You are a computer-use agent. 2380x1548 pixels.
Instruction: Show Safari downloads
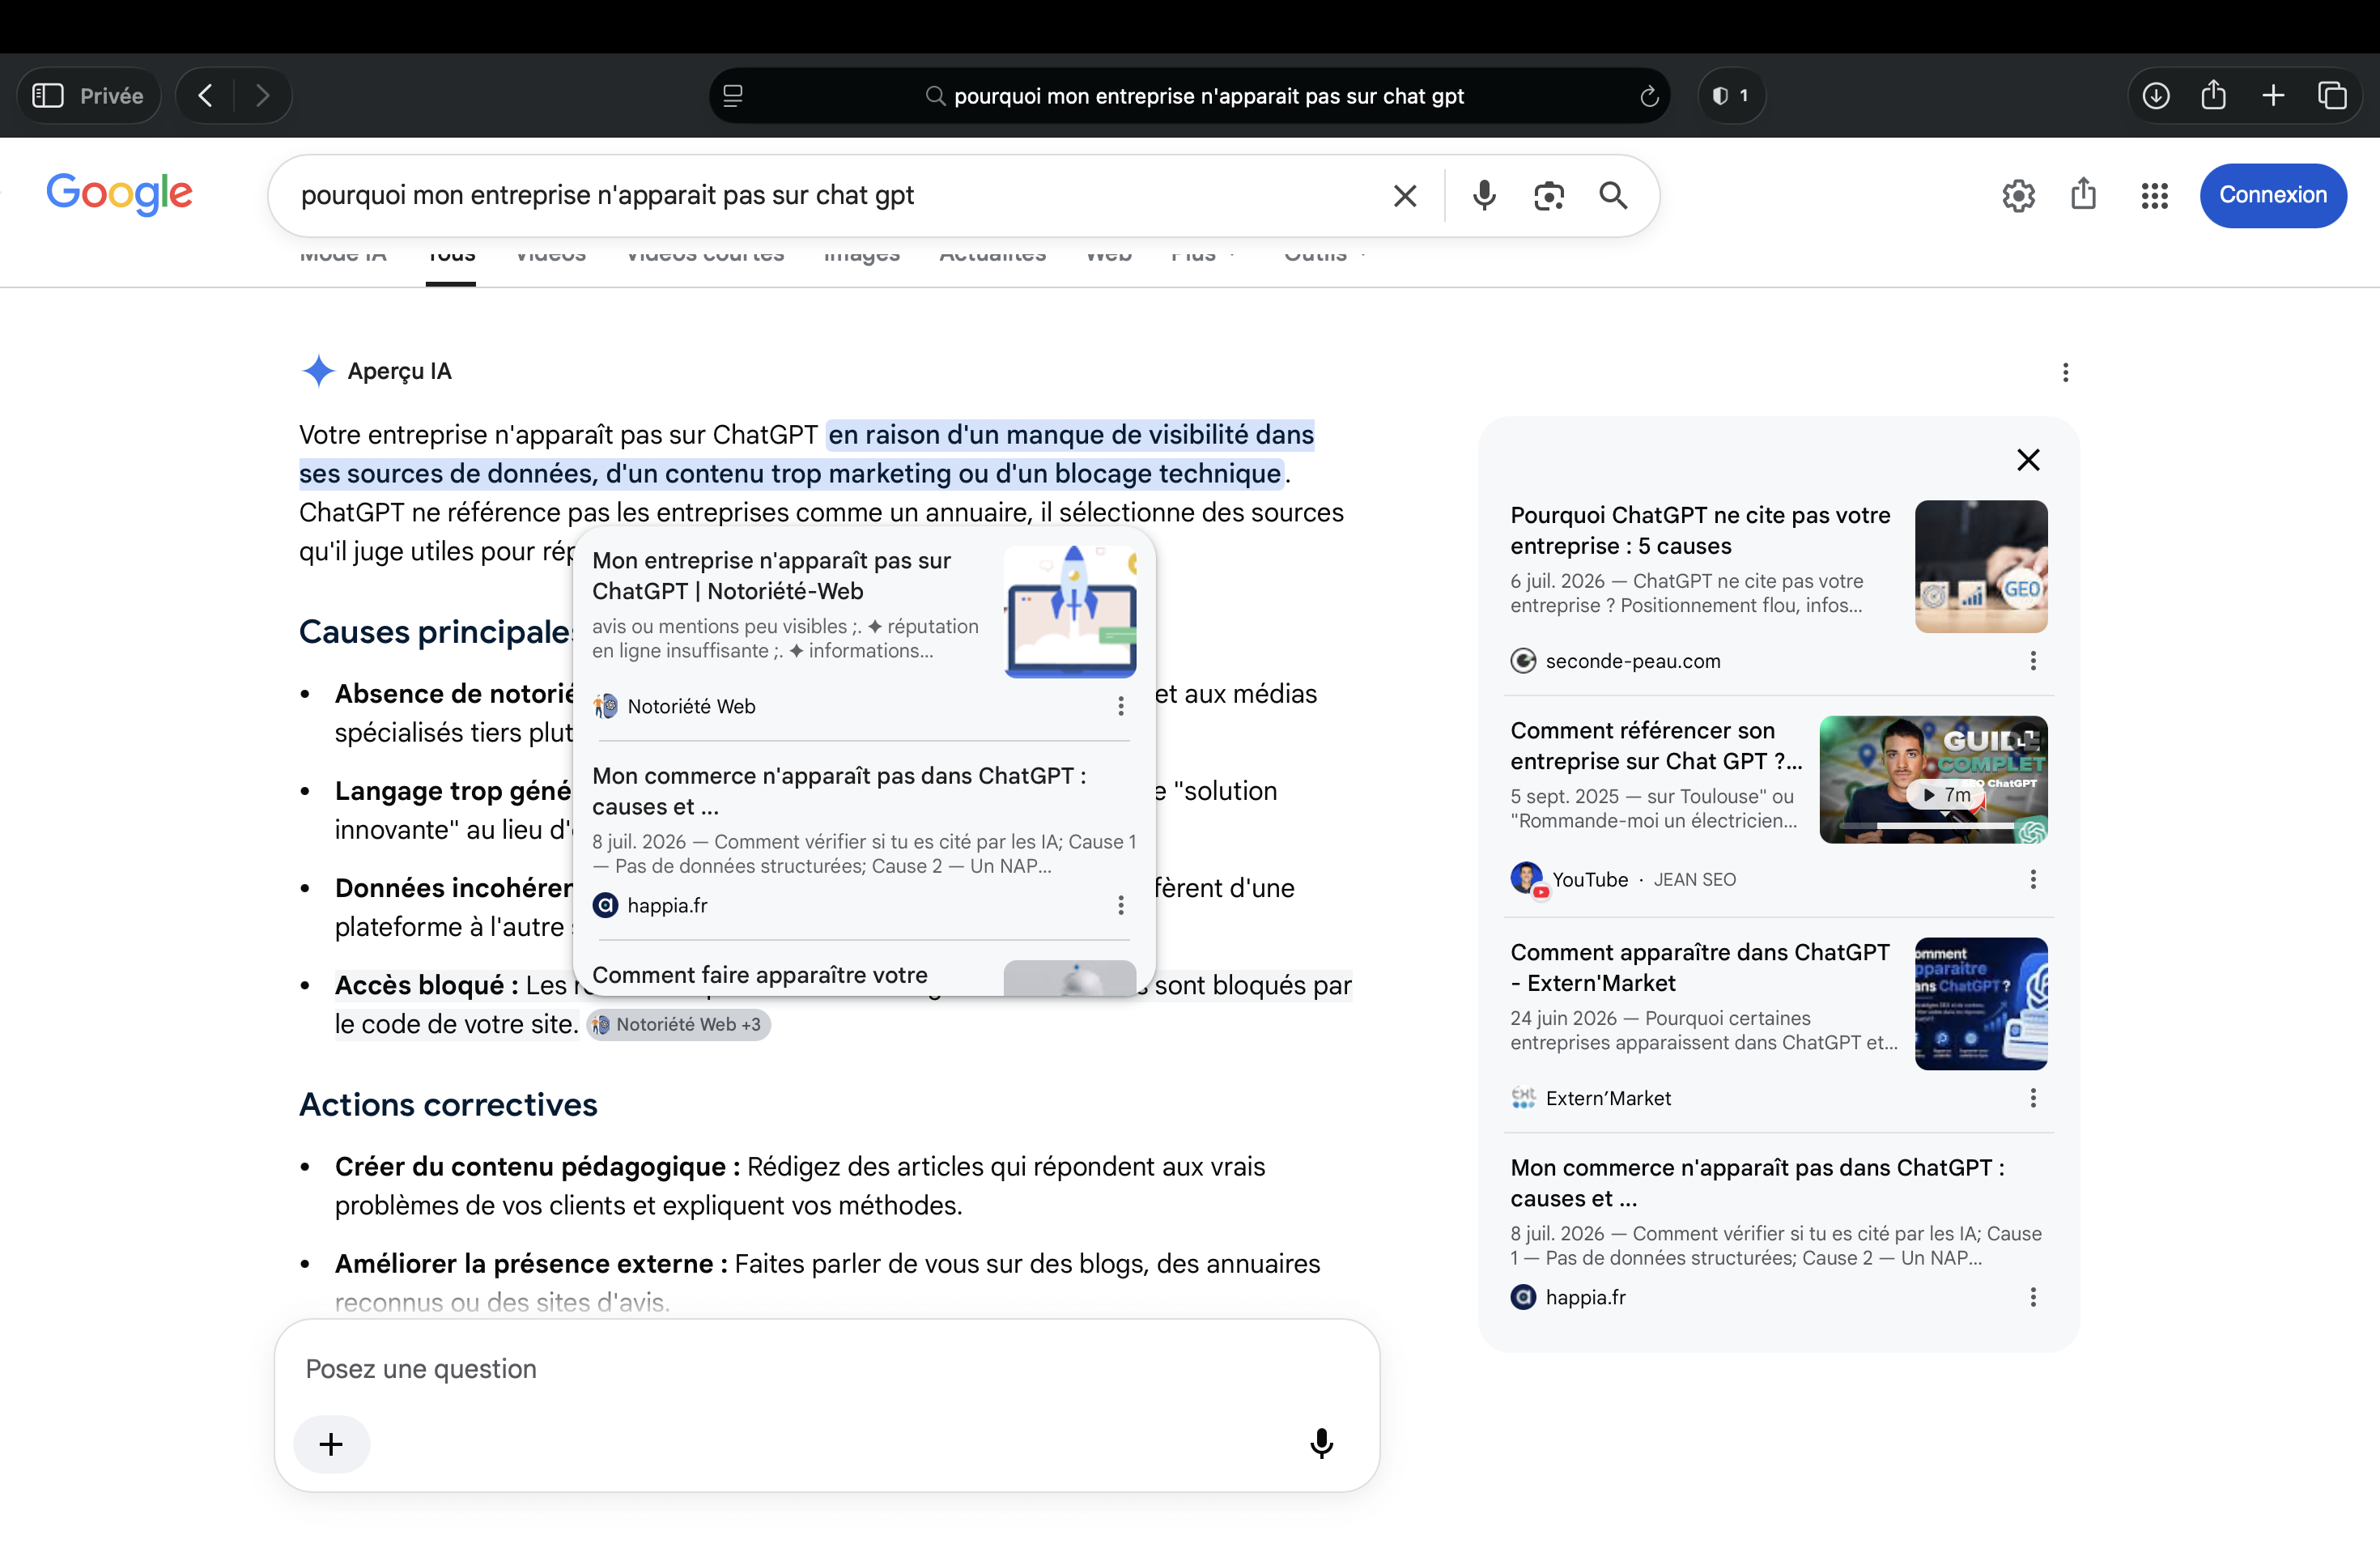tap(2156, 96)
